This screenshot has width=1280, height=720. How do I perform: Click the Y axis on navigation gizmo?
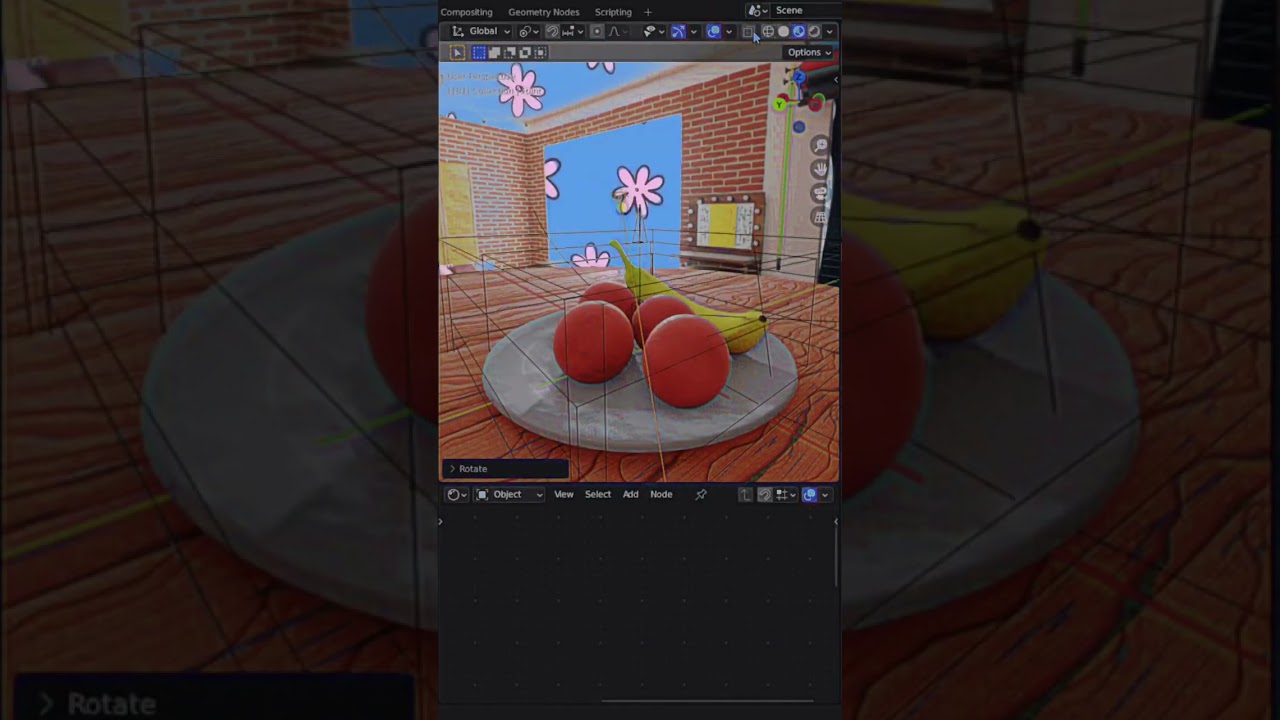click(x=779, y=104)
